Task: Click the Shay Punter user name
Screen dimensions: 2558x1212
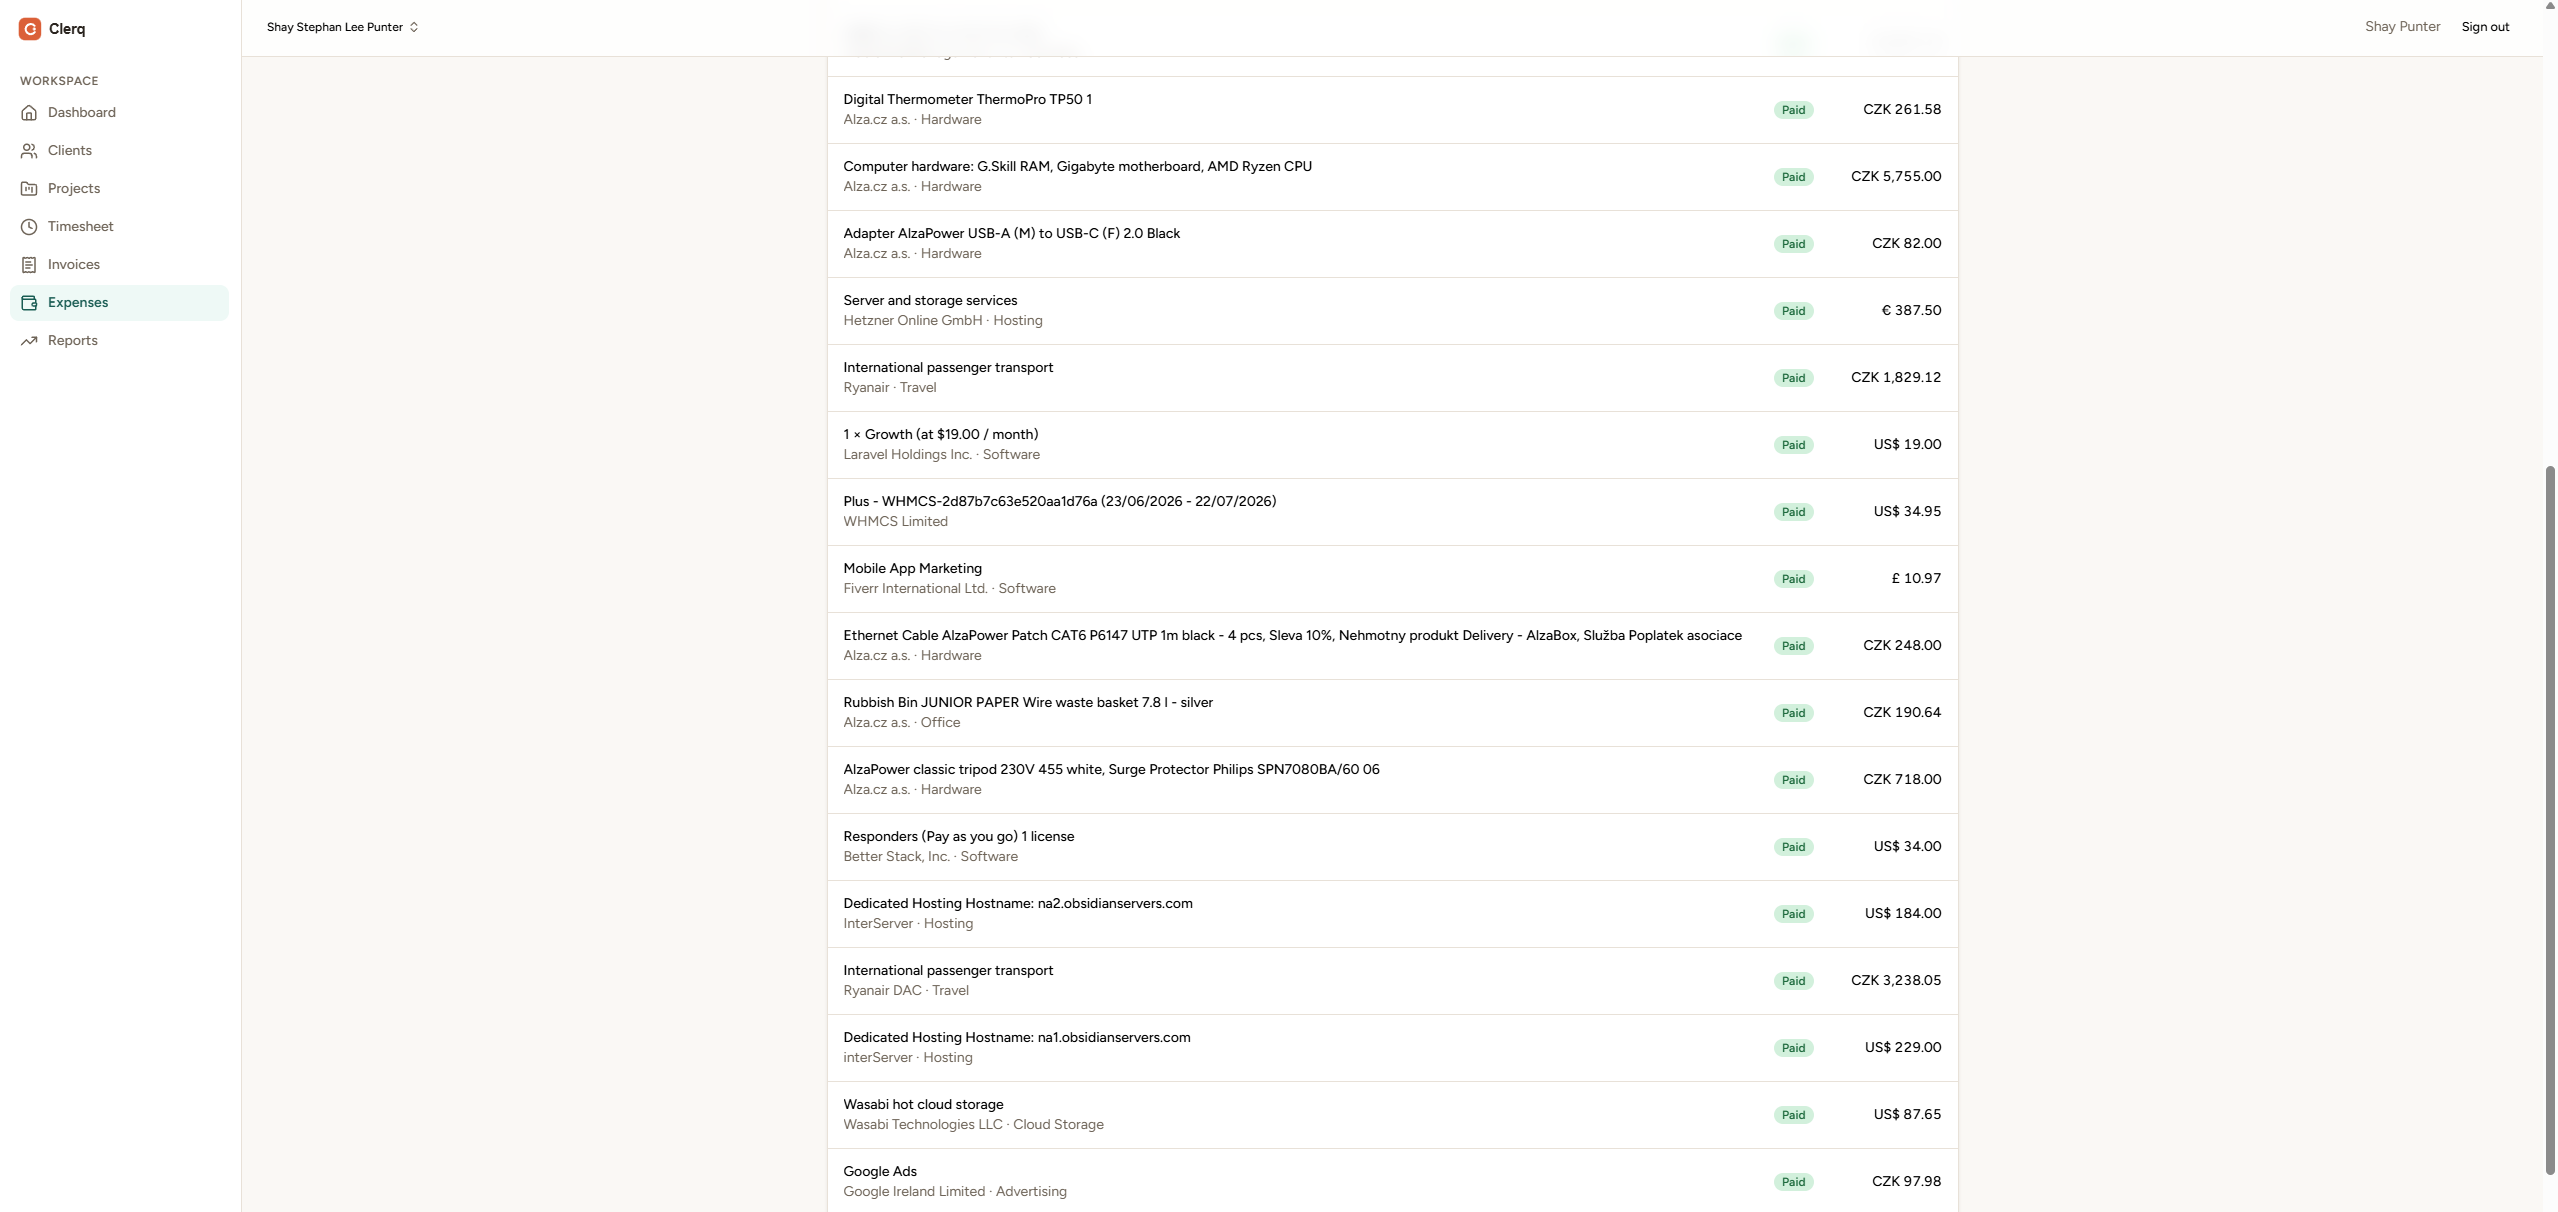Action: (2402, 27)
